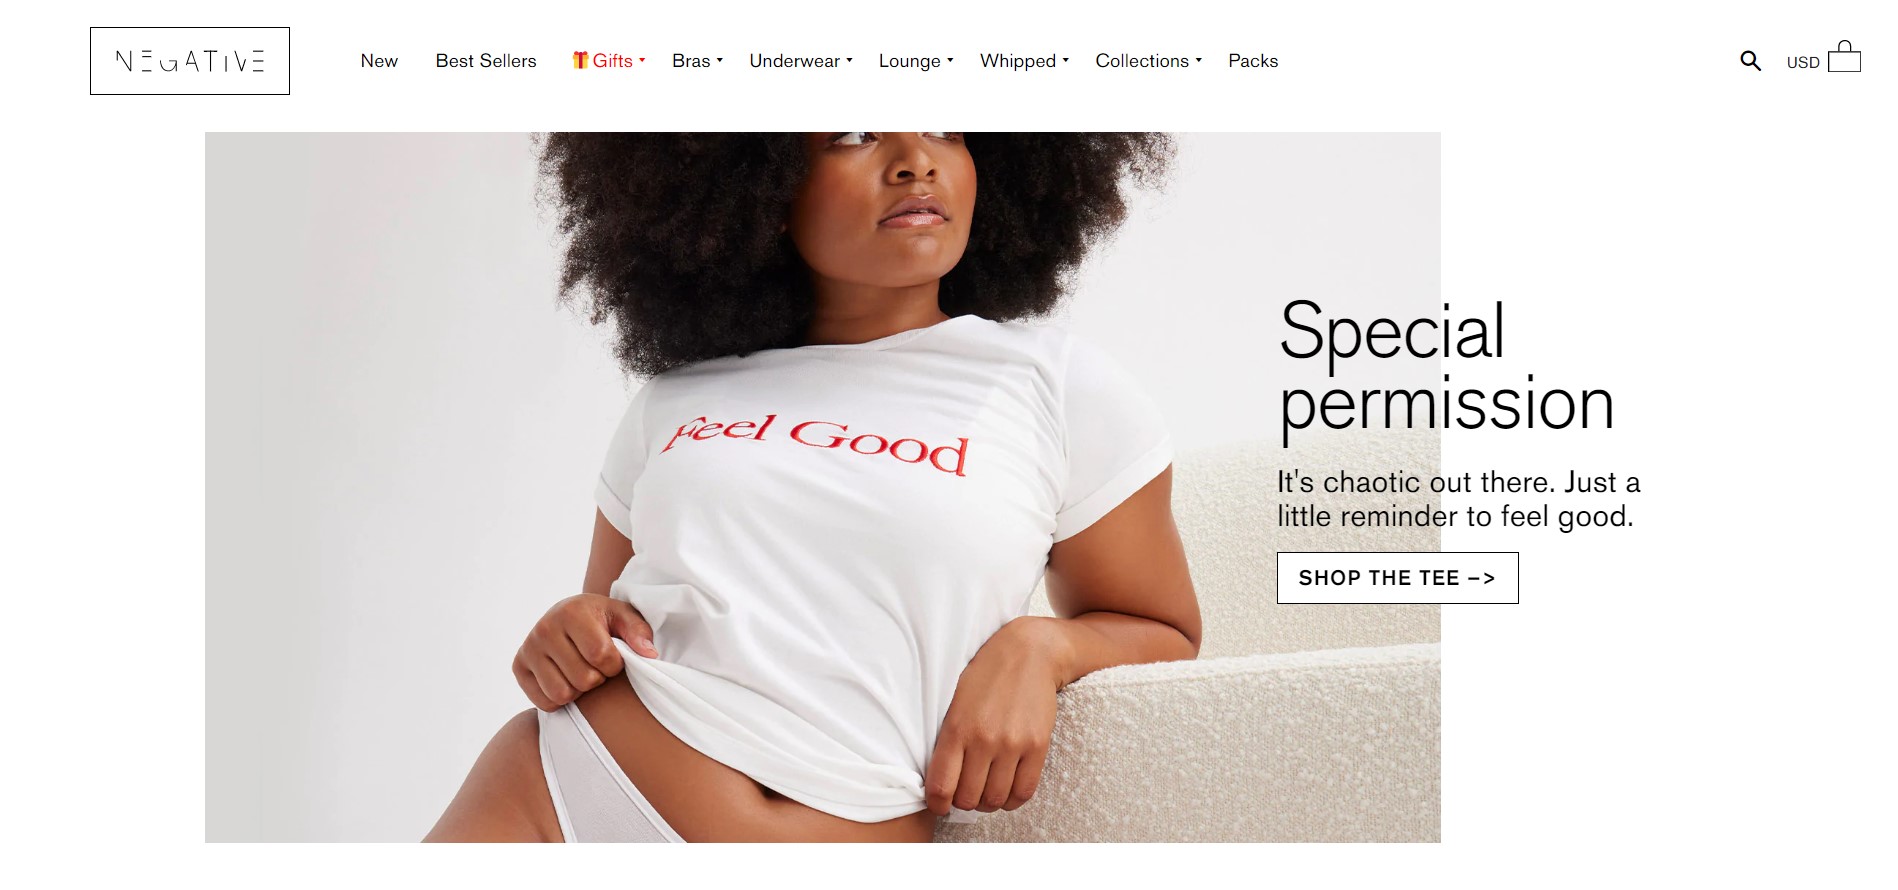Open the search magnifier icon
1898x890 pixels.
[1750, 61]
